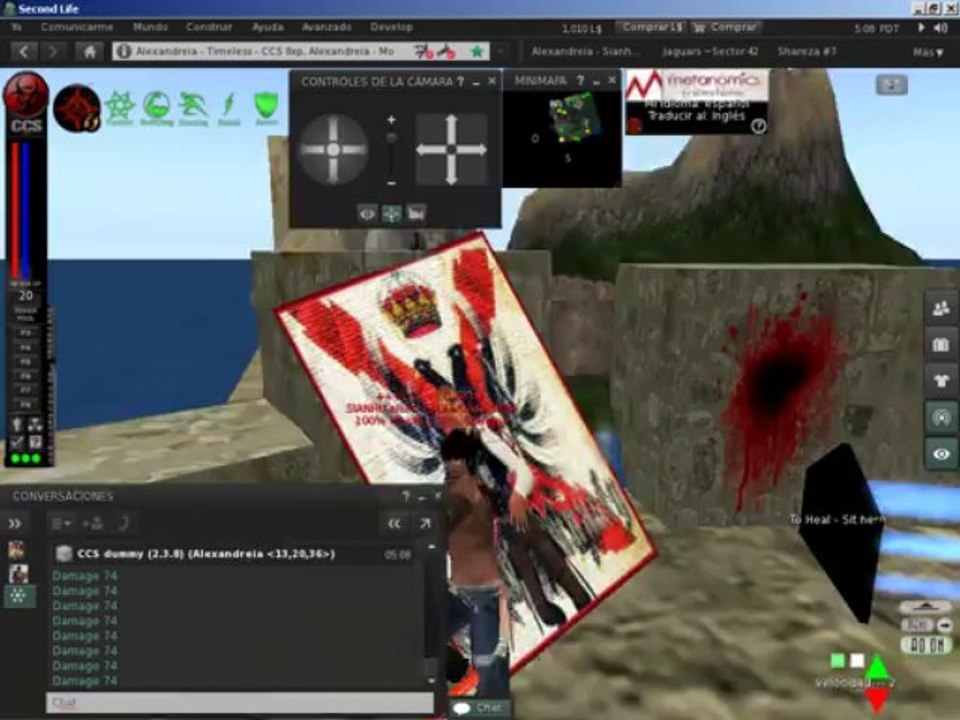960x720 pixels.
Task: Click the red star emblem HUD icon
Action: [x=77, y=108]
